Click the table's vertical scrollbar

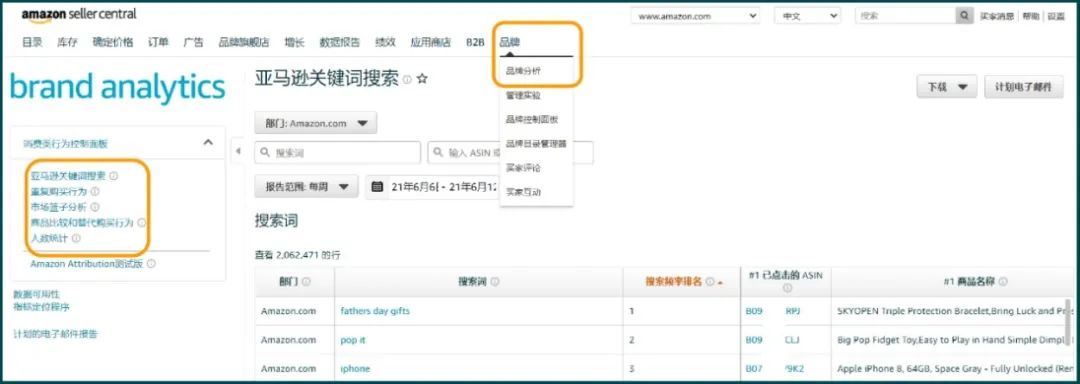1068,323
